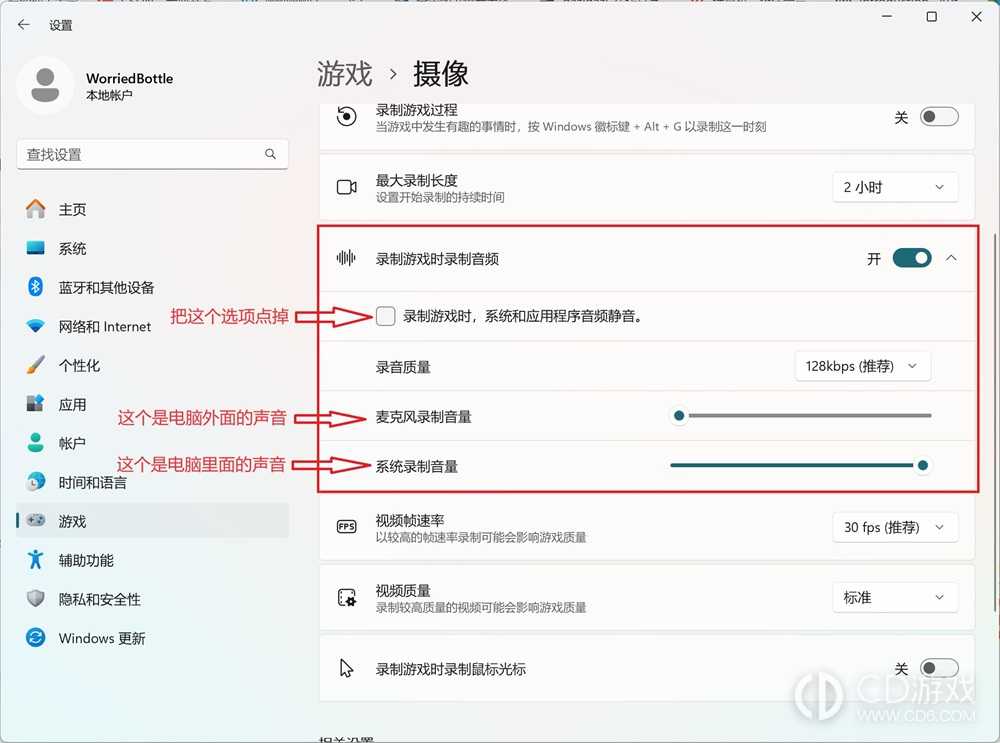Navigate to 游戏 in the breadcrumb
1000x743 pixels.
coord(343,74)
